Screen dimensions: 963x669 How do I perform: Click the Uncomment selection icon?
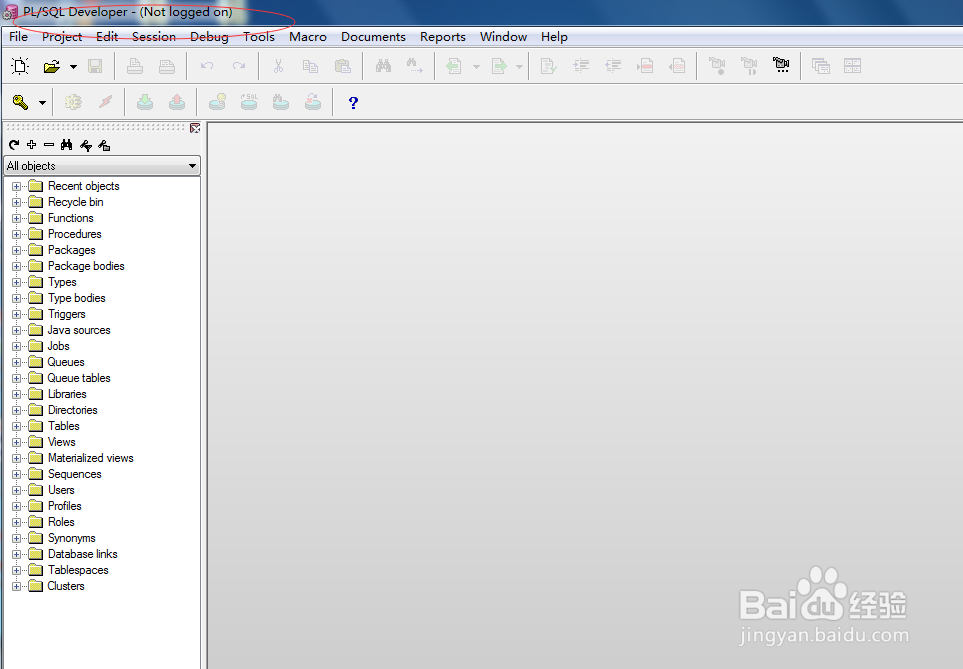[677, 66]
